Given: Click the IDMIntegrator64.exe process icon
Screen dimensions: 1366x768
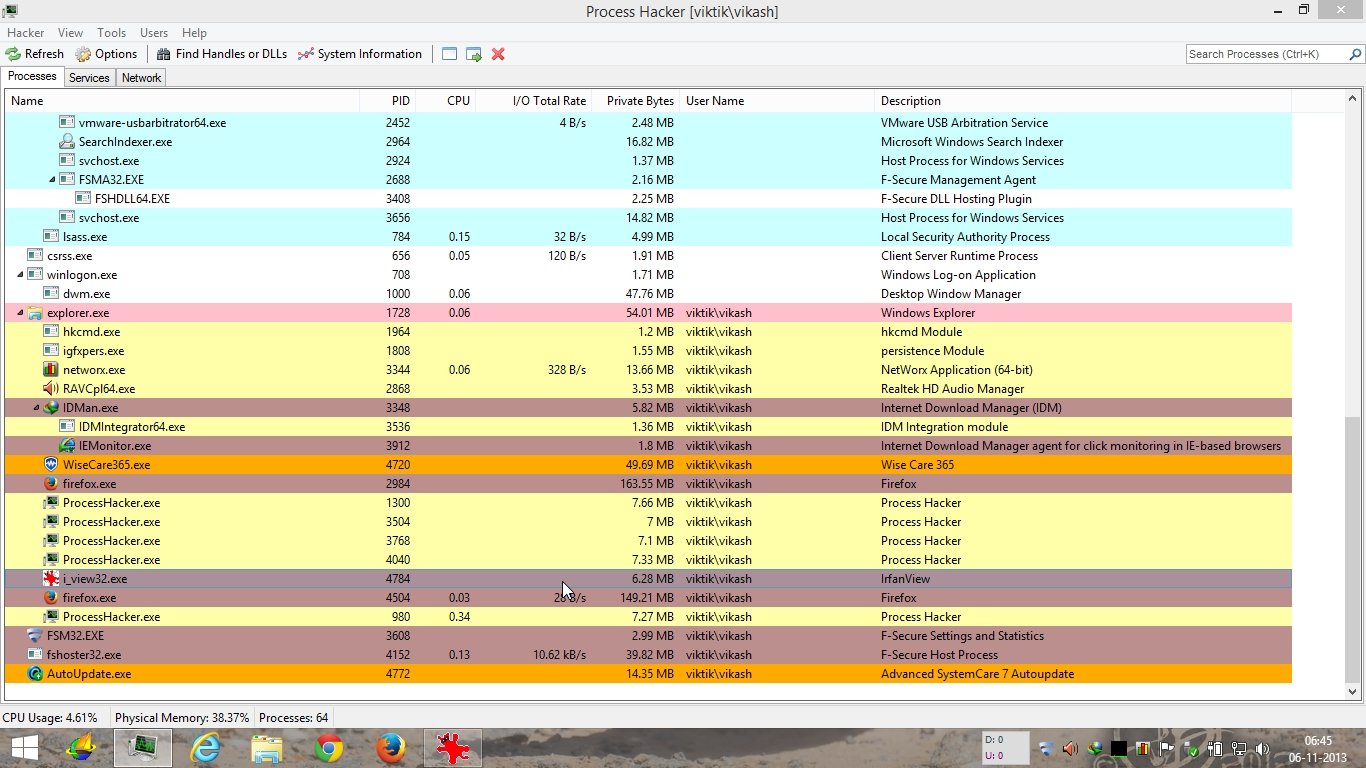Looking at the screenshot, I should 67,427.
